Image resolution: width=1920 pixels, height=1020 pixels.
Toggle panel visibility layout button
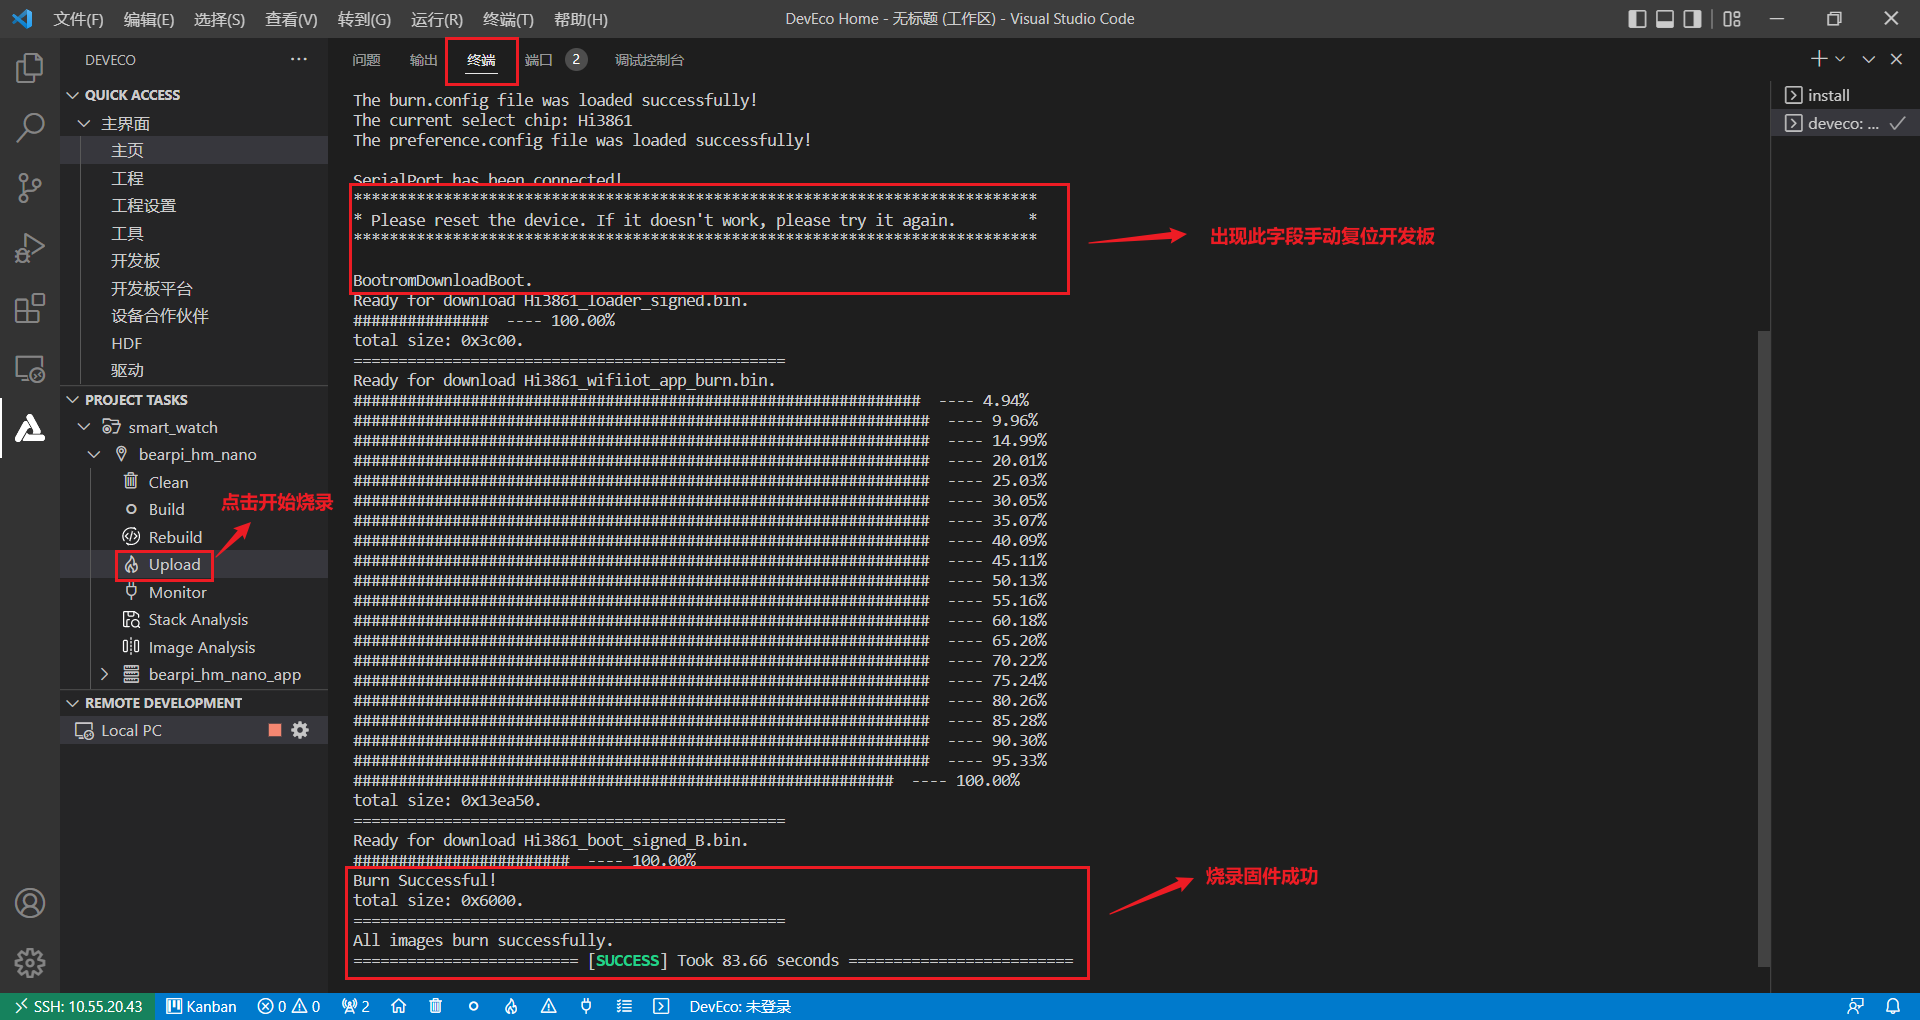pos(1665,19)
